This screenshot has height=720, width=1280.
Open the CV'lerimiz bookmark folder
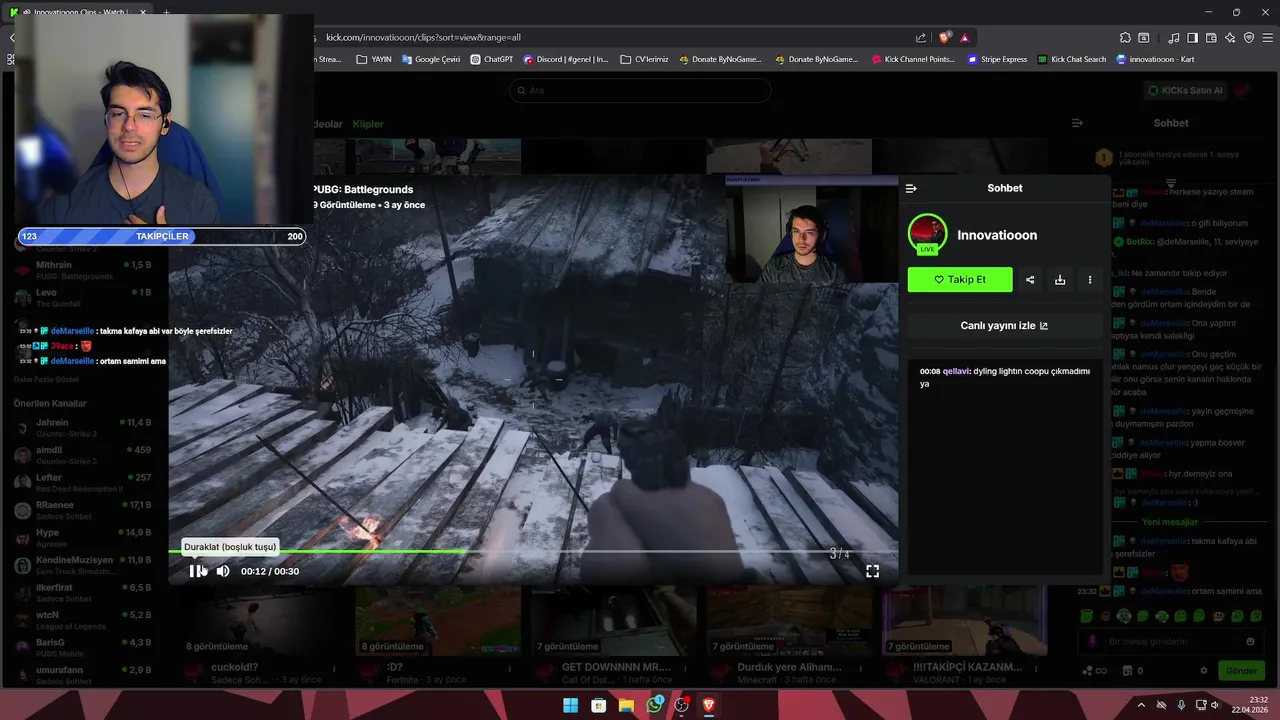coord(644,59)
